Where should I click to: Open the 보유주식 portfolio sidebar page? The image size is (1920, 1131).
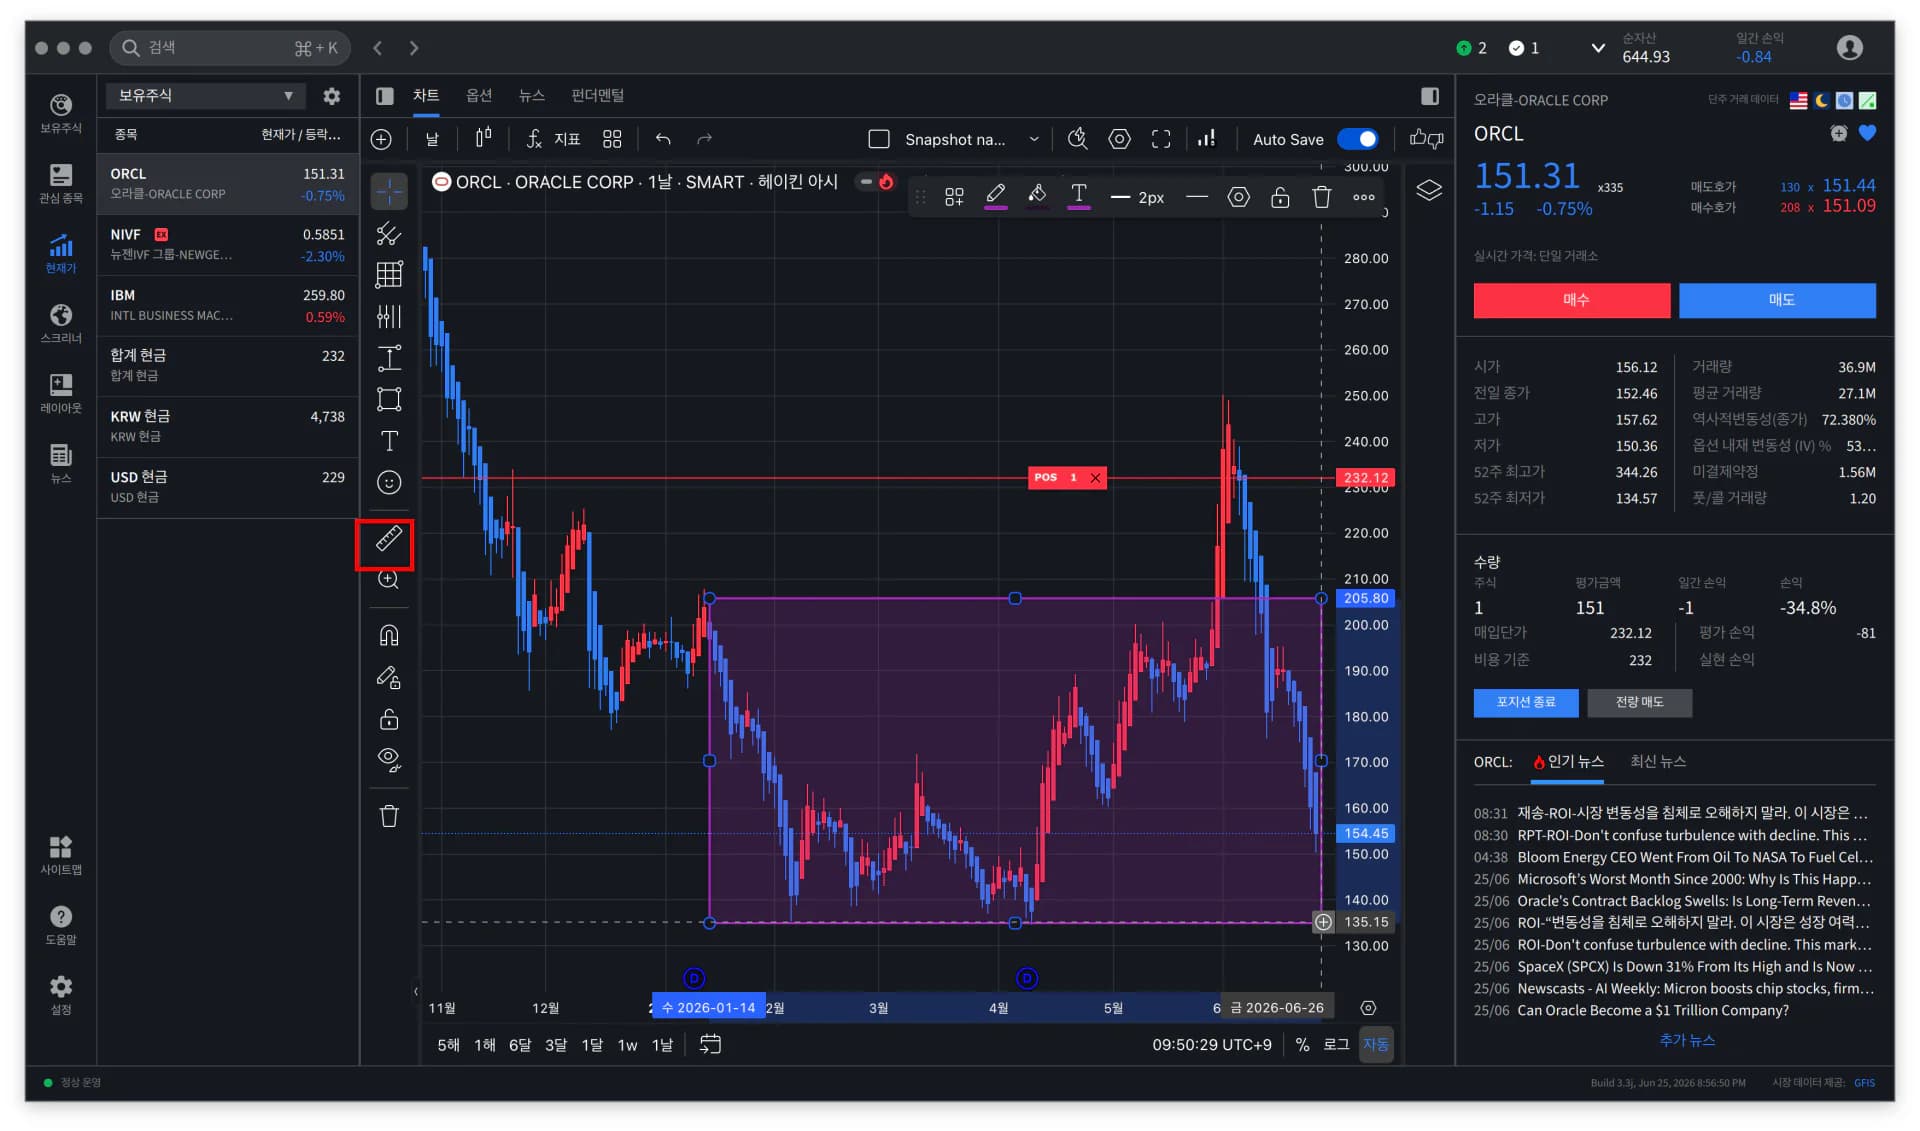pyautogui.click(x=61, y=113)
